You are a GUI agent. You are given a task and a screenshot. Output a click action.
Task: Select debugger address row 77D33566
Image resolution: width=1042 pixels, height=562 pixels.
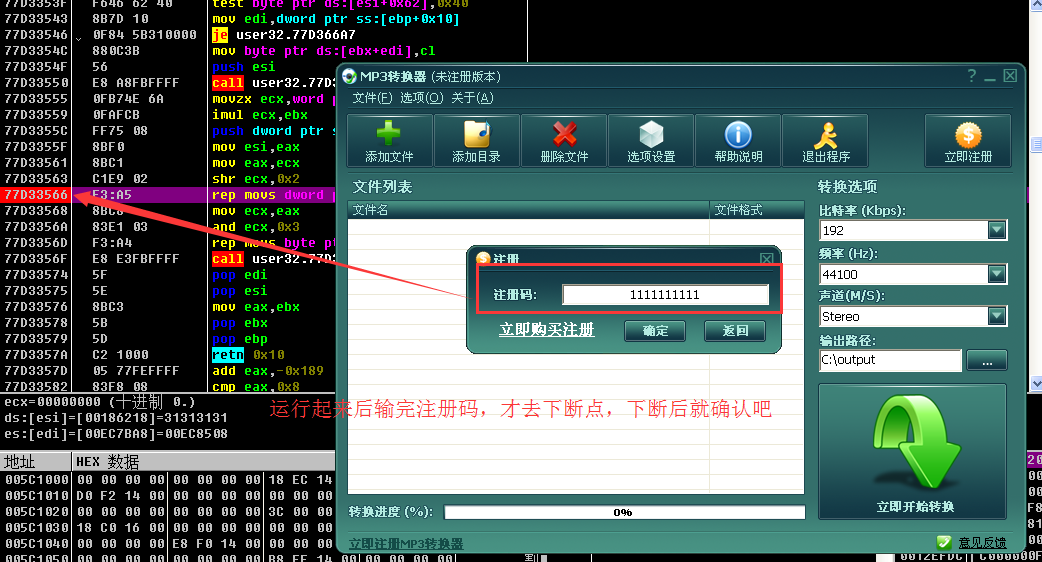click(36, 195)
